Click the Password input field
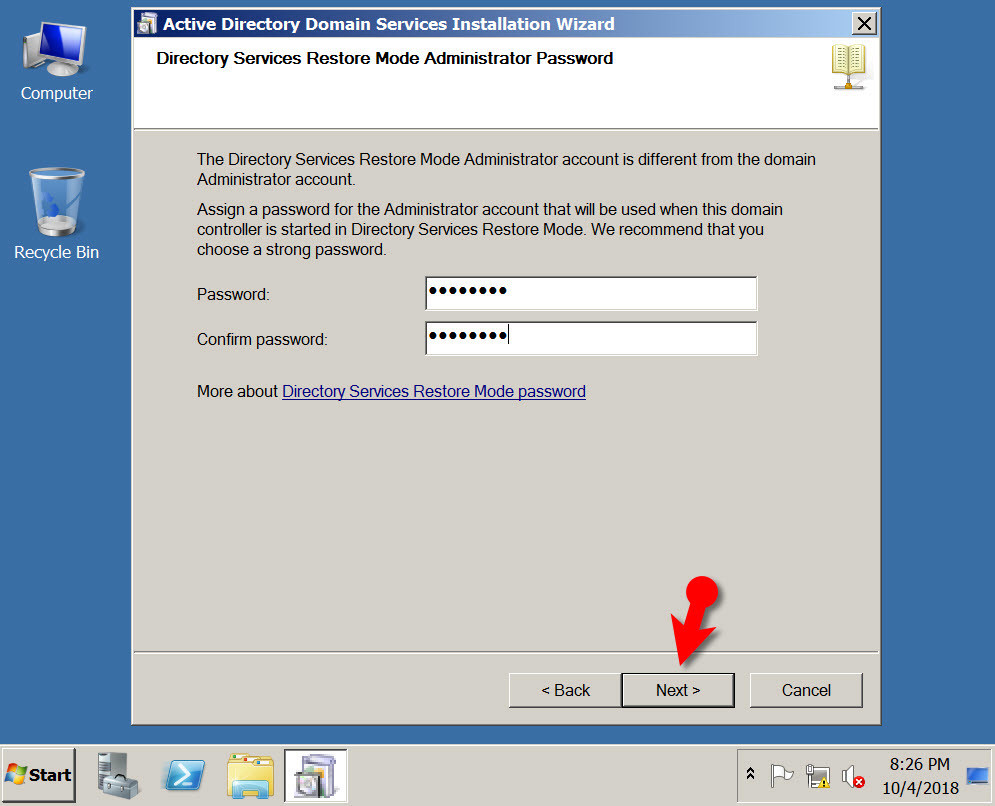995x806 pixels. click(591, 293)
